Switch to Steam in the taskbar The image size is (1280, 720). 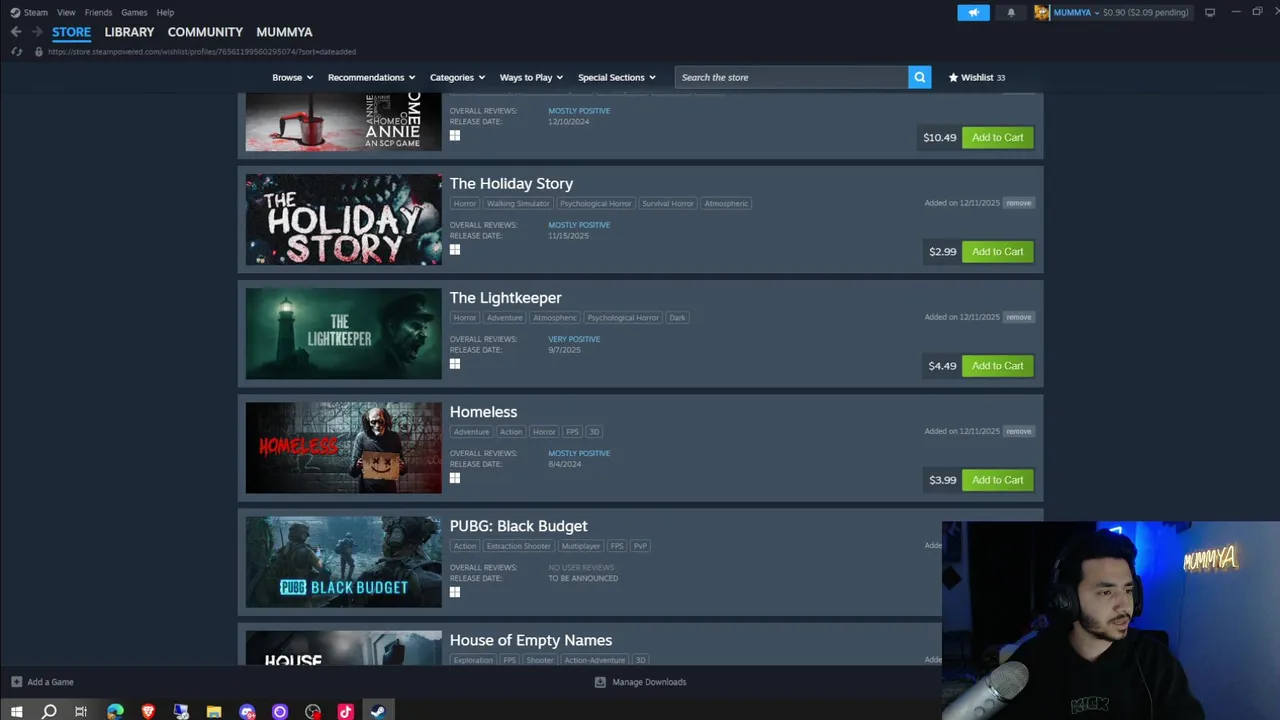click(x=378, y=712)
